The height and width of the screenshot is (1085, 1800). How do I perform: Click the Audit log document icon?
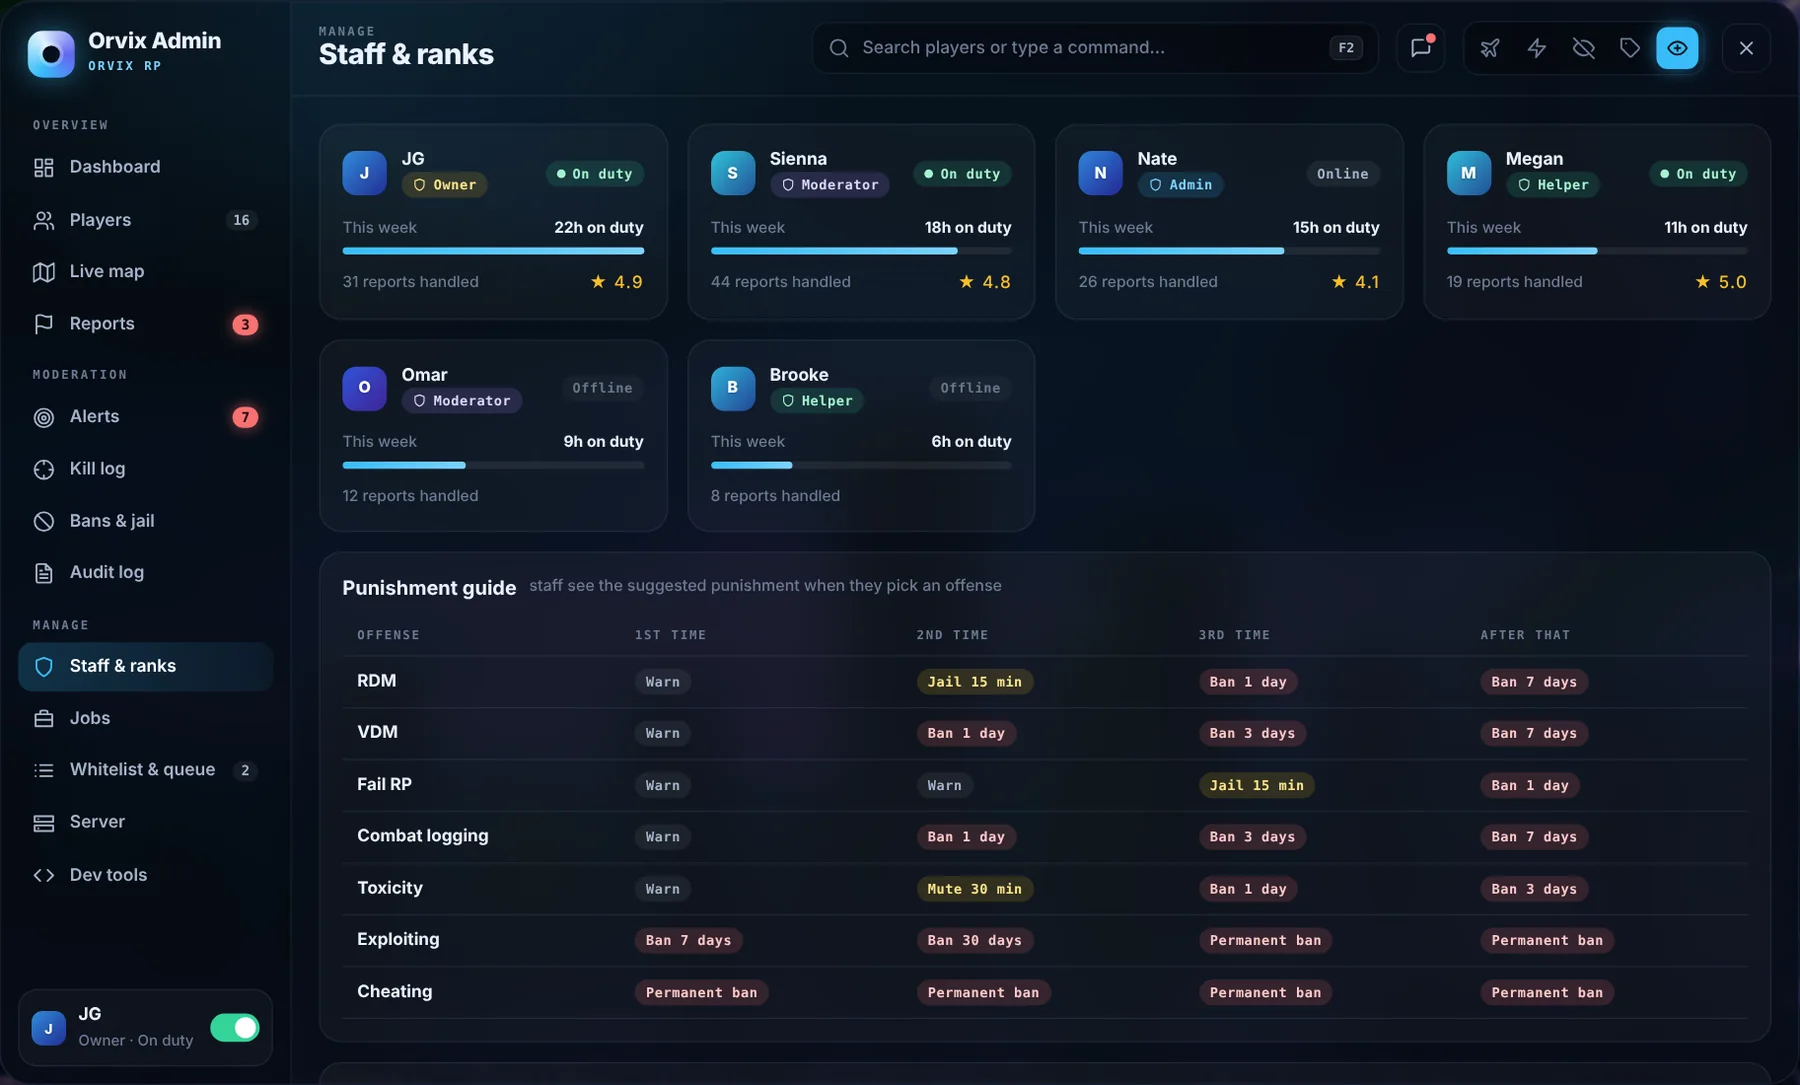point(44,573)
